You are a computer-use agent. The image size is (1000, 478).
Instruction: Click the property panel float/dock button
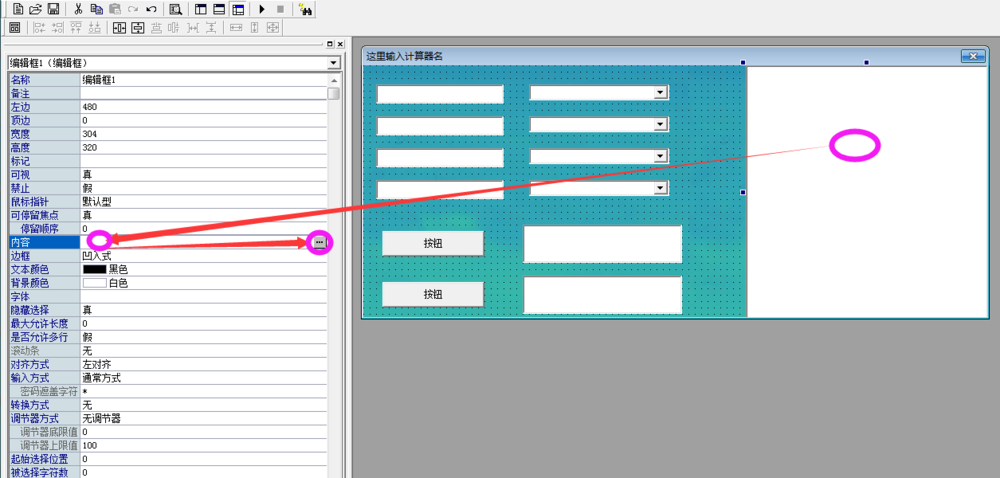(x=330, y=44)
